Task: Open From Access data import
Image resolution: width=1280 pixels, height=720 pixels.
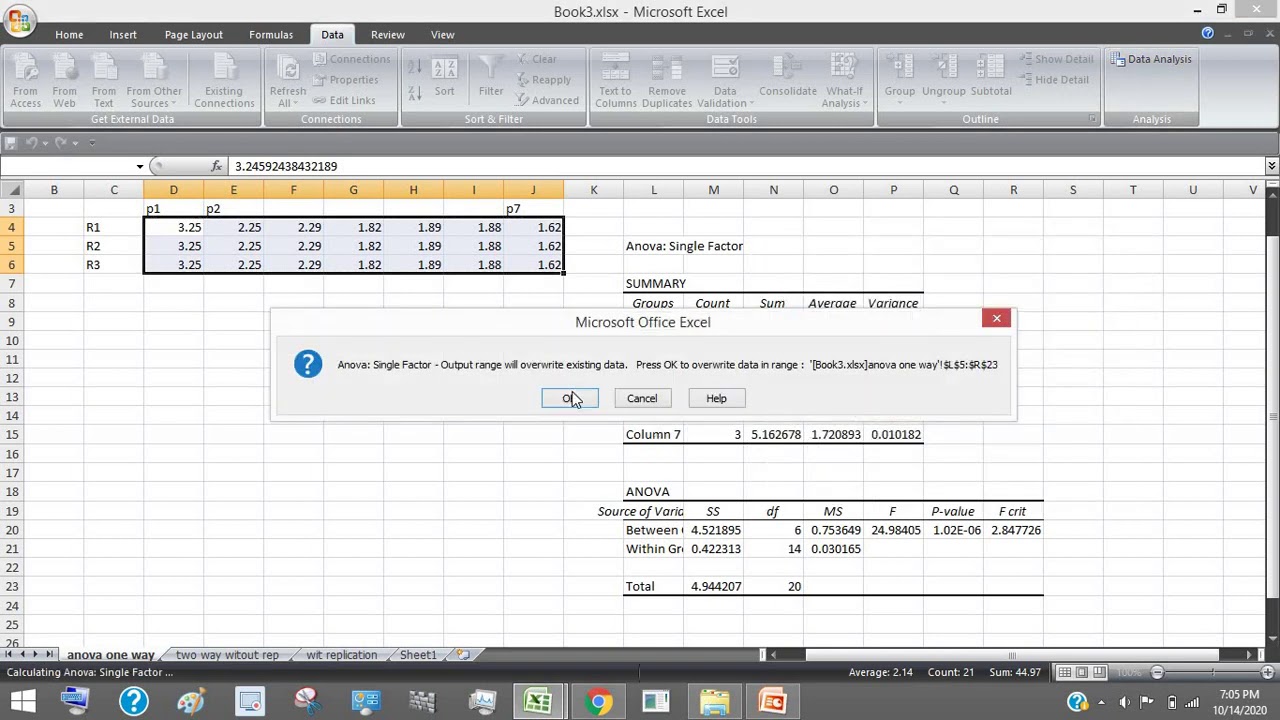Action: 26,81
